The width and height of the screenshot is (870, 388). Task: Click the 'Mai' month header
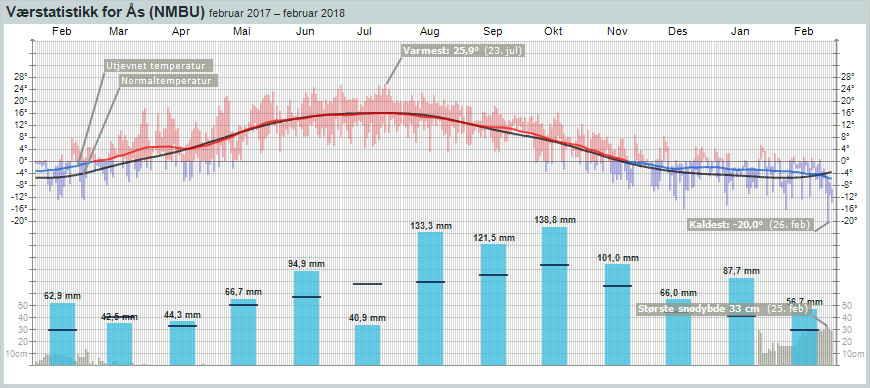241,32
